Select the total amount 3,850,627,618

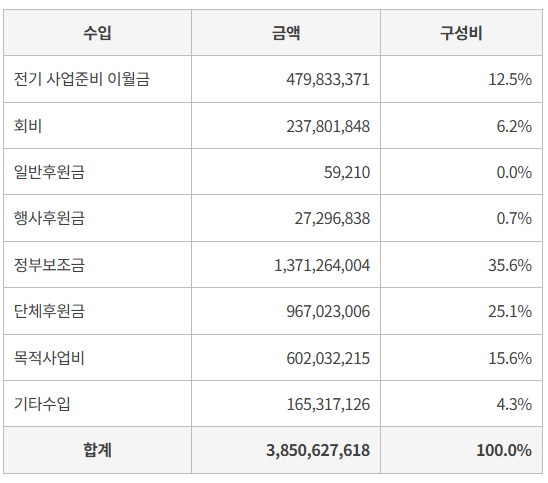318,450
